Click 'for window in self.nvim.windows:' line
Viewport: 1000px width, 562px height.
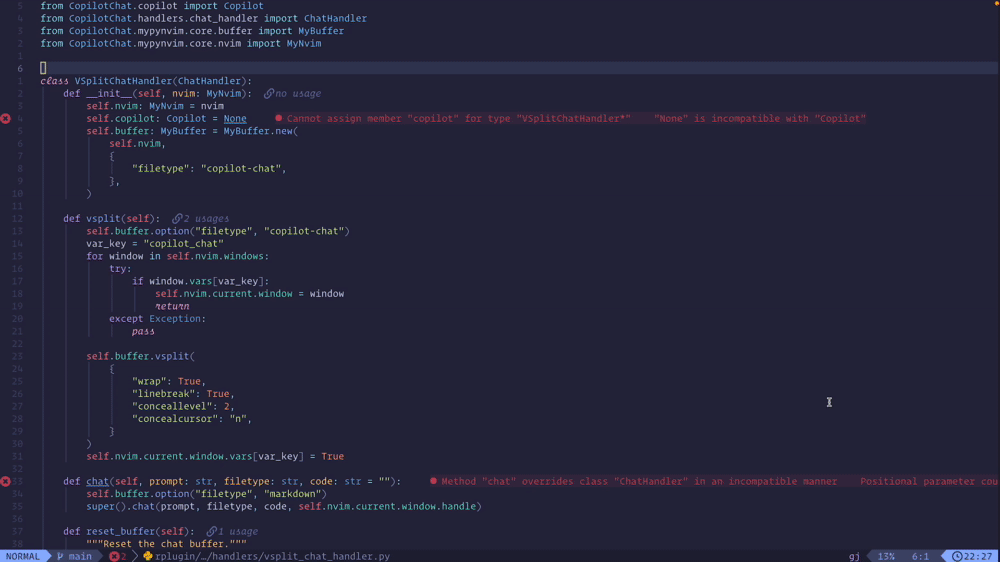[x=177, y=256]
